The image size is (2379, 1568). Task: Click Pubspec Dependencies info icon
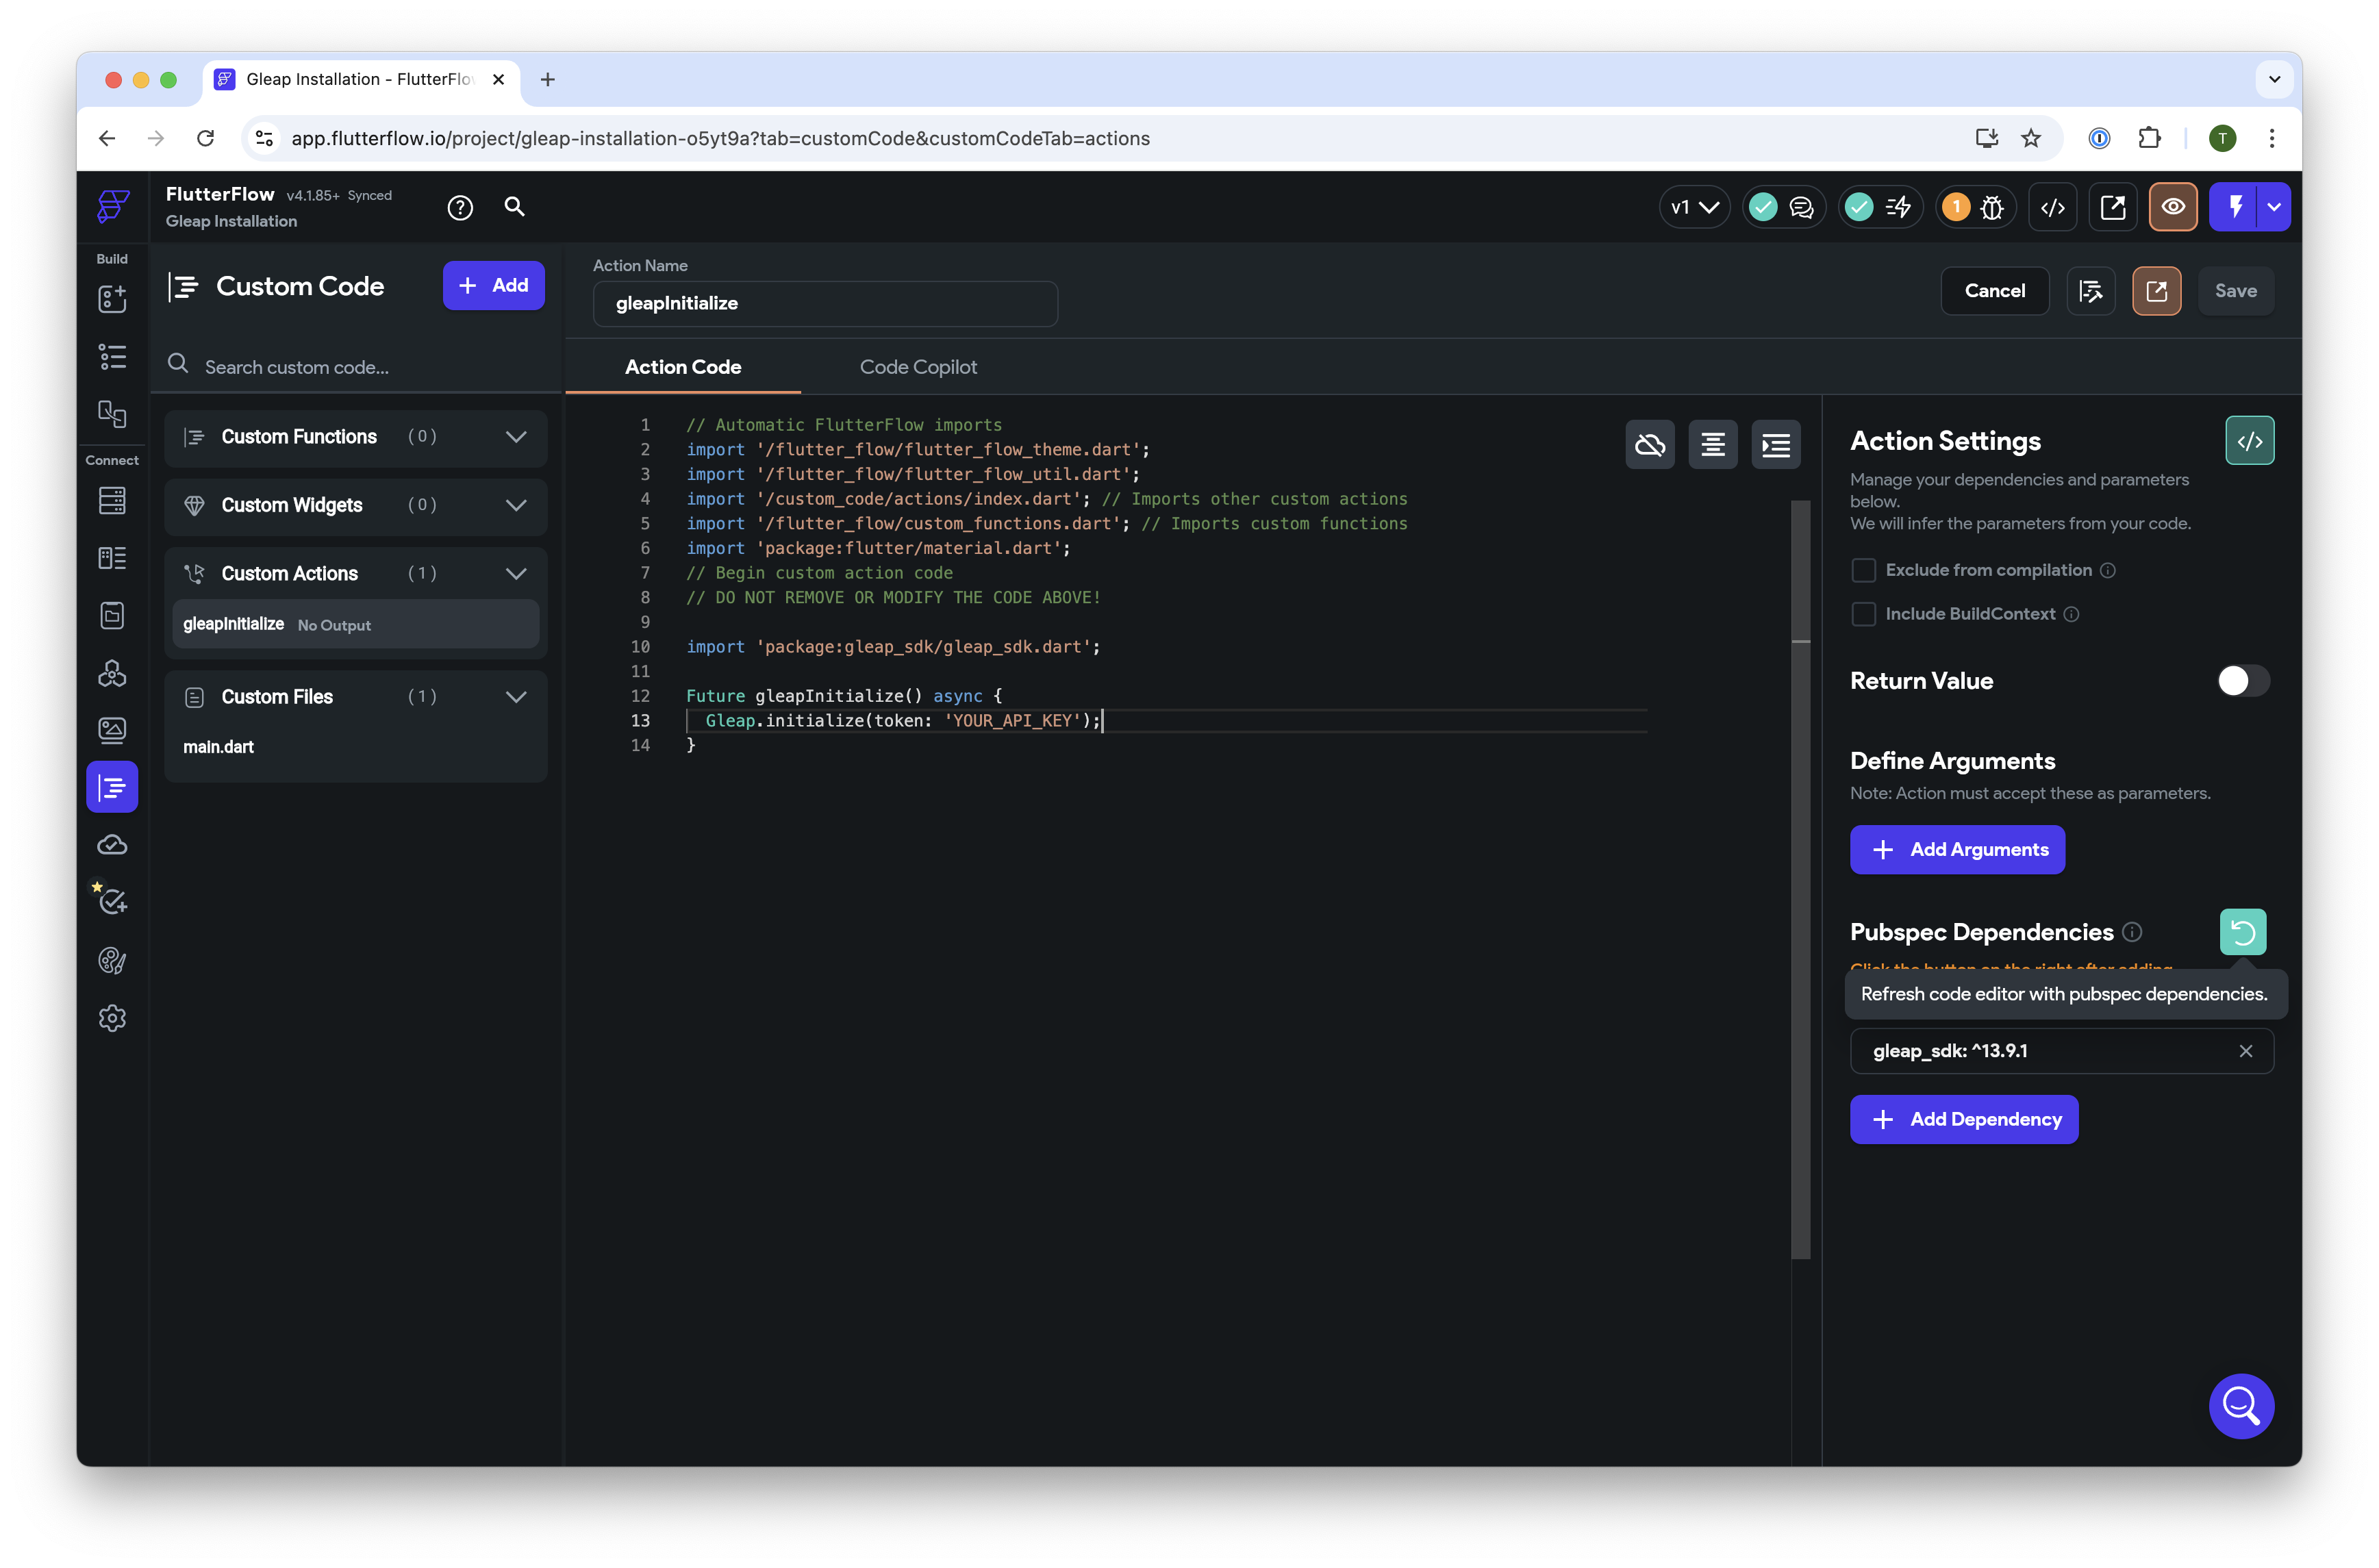point(2132,932)
